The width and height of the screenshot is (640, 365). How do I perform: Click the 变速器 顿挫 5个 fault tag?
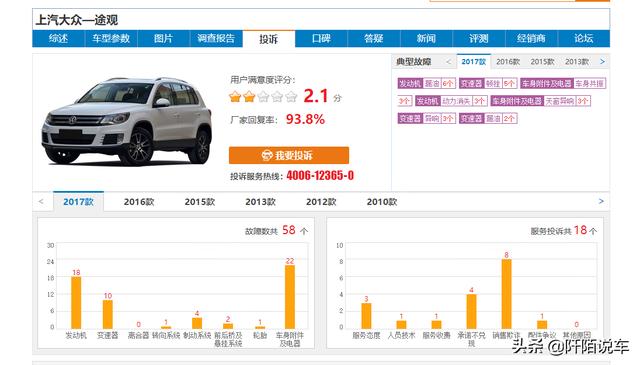(488, 84)
